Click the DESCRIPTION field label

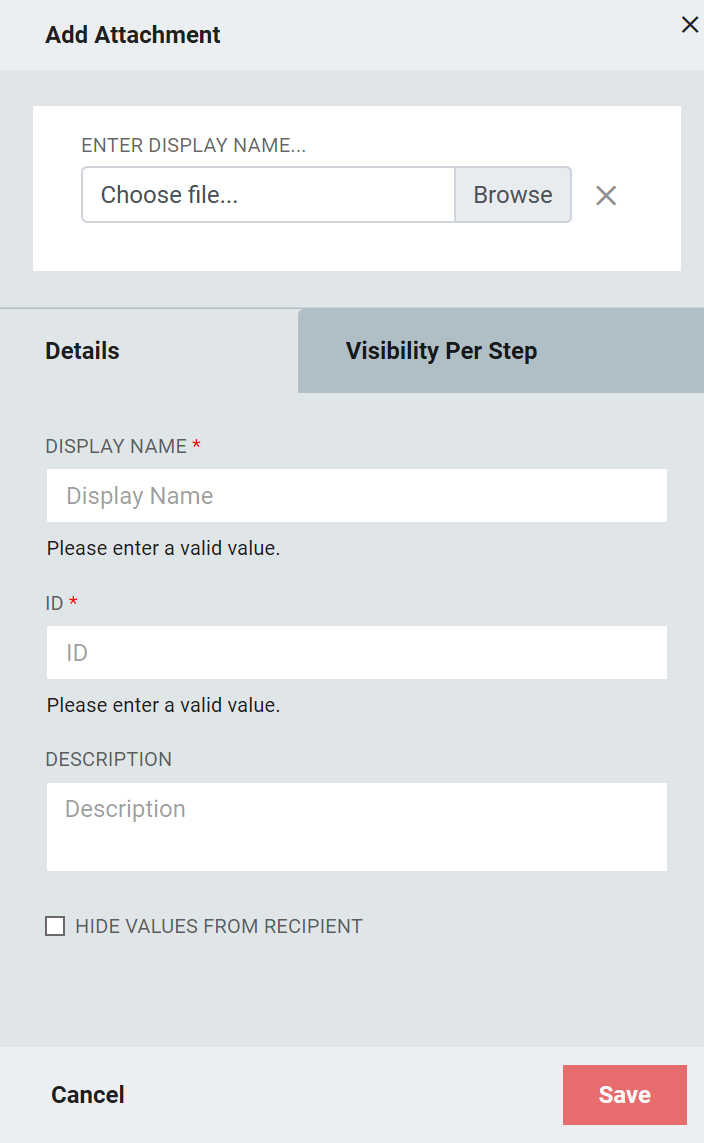pyautogui.click(x=109, y=760)
